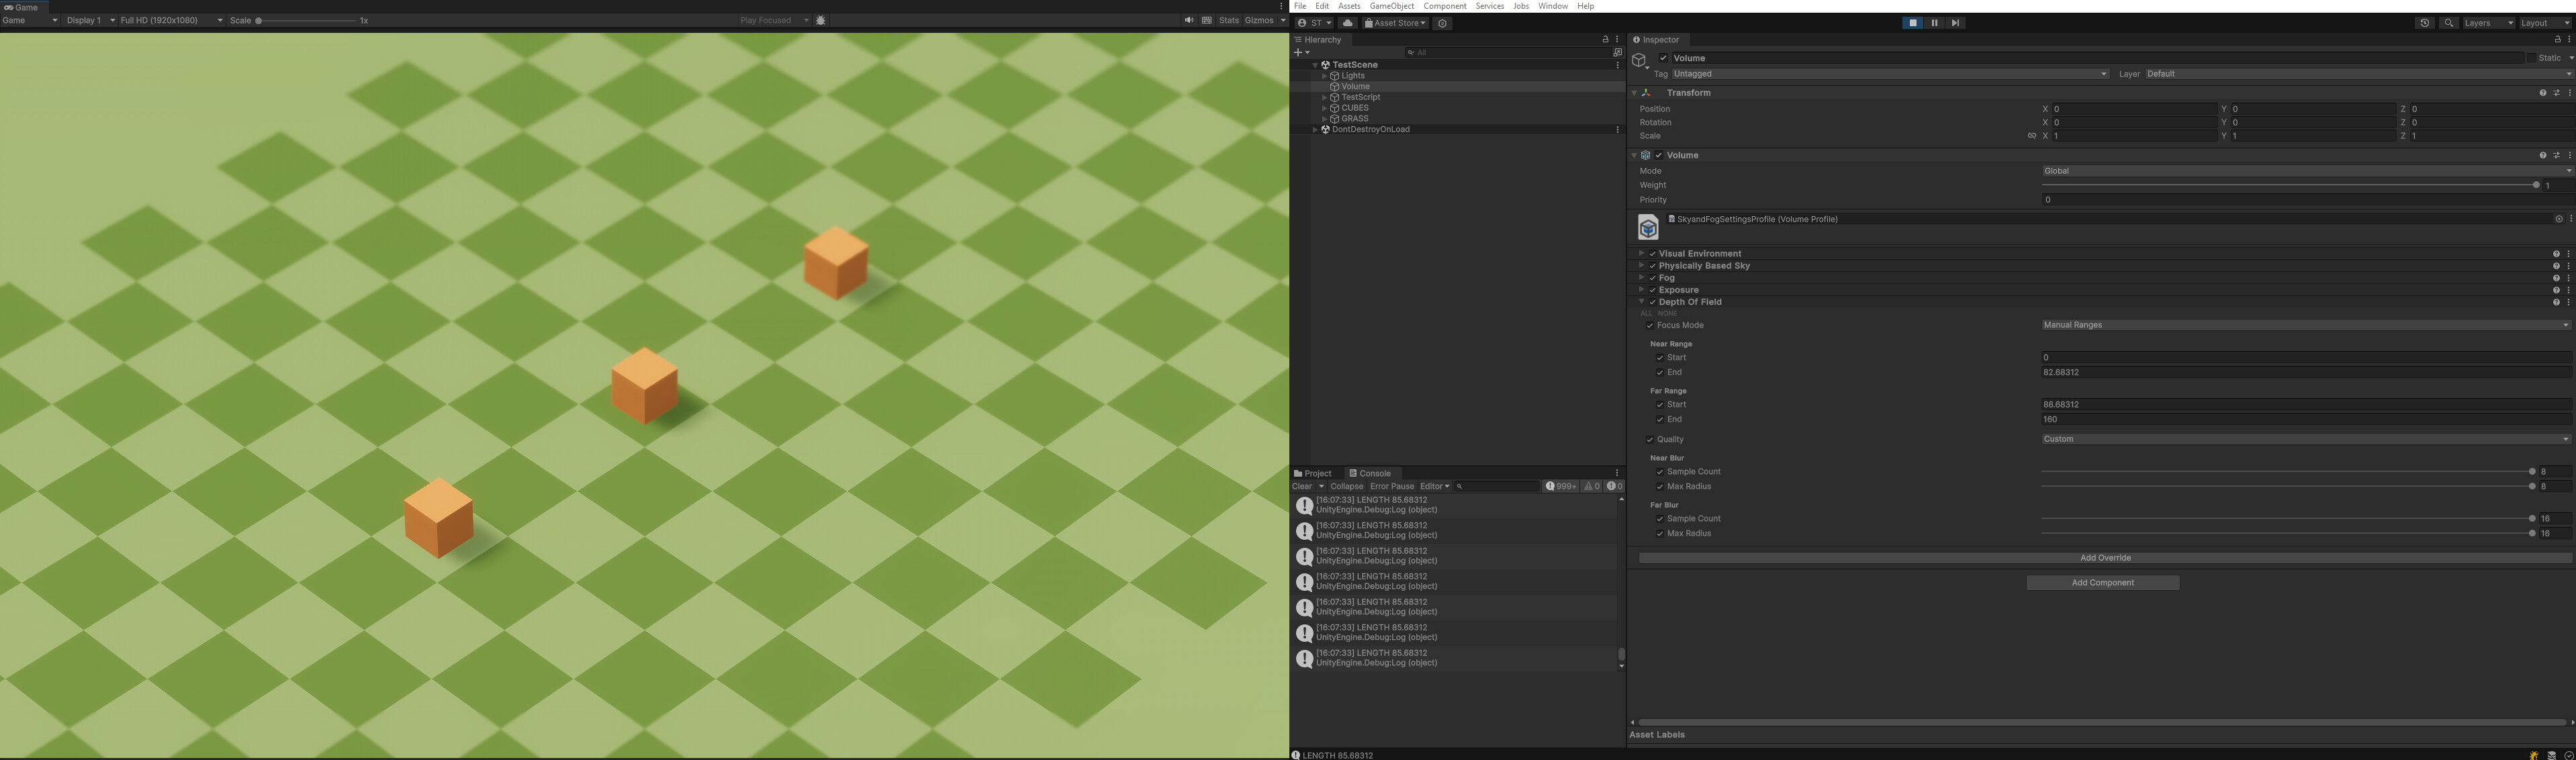2576x760 pixels.
Task: Click Add Override in the Volume inspector
Action: point(2104,557)
